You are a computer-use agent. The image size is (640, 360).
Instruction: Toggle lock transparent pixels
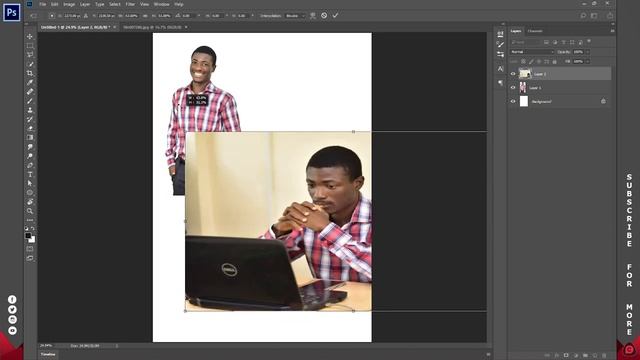click(523, 62)
